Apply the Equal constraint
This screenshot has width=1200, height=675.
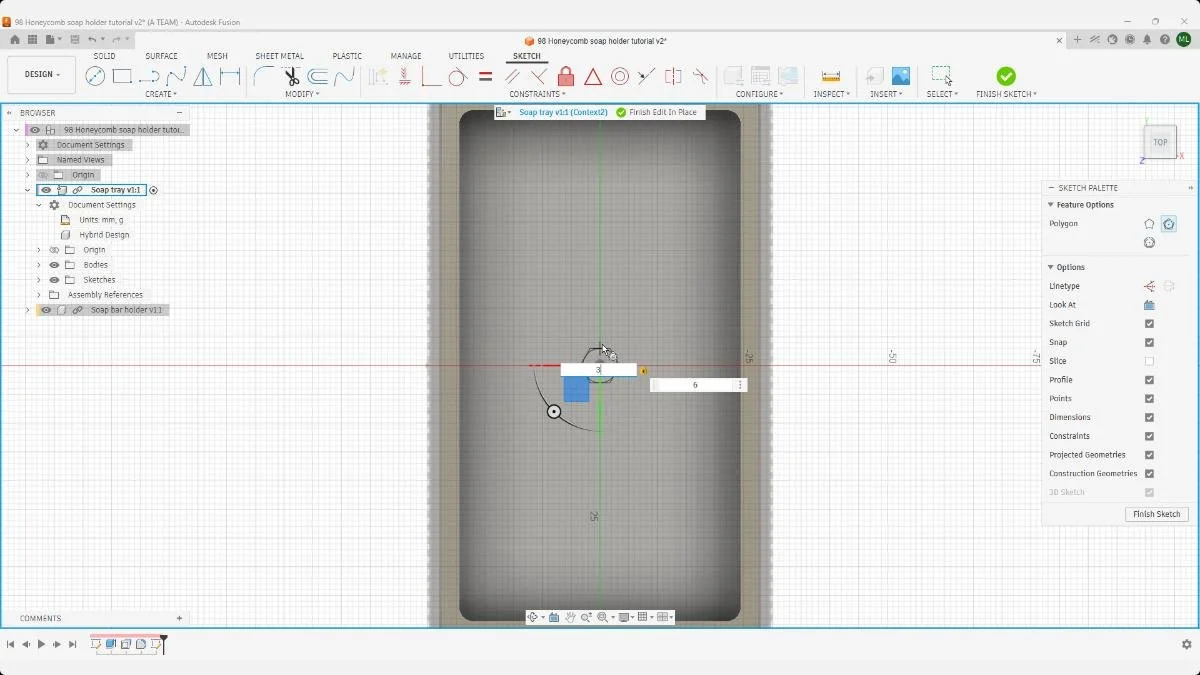point(485,76)
